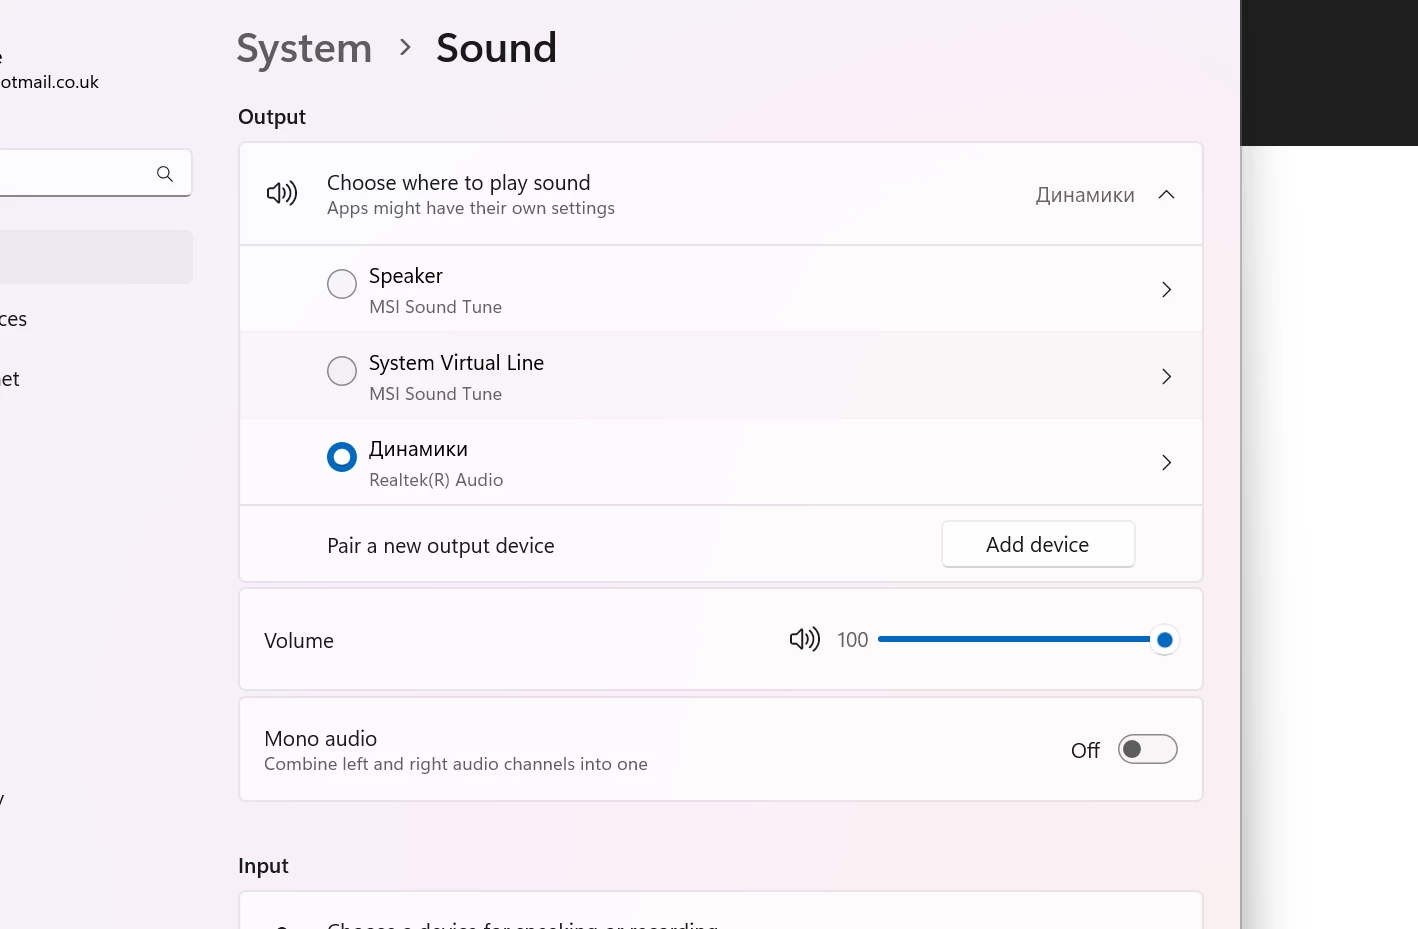Mute output using the volume speaker icon

804,640
